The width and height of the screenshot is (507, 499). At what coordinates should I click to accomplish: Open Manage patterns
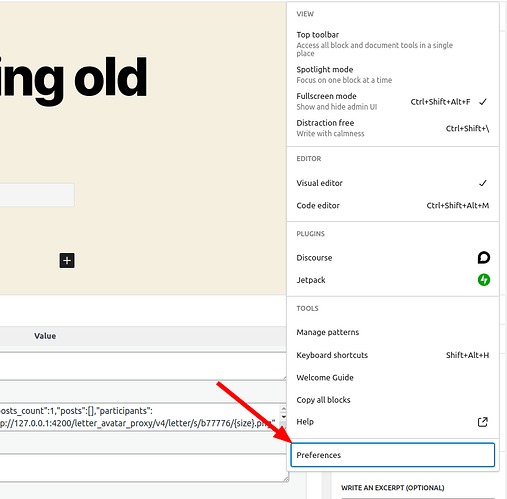pyautogui.click(x=393, y=332)
